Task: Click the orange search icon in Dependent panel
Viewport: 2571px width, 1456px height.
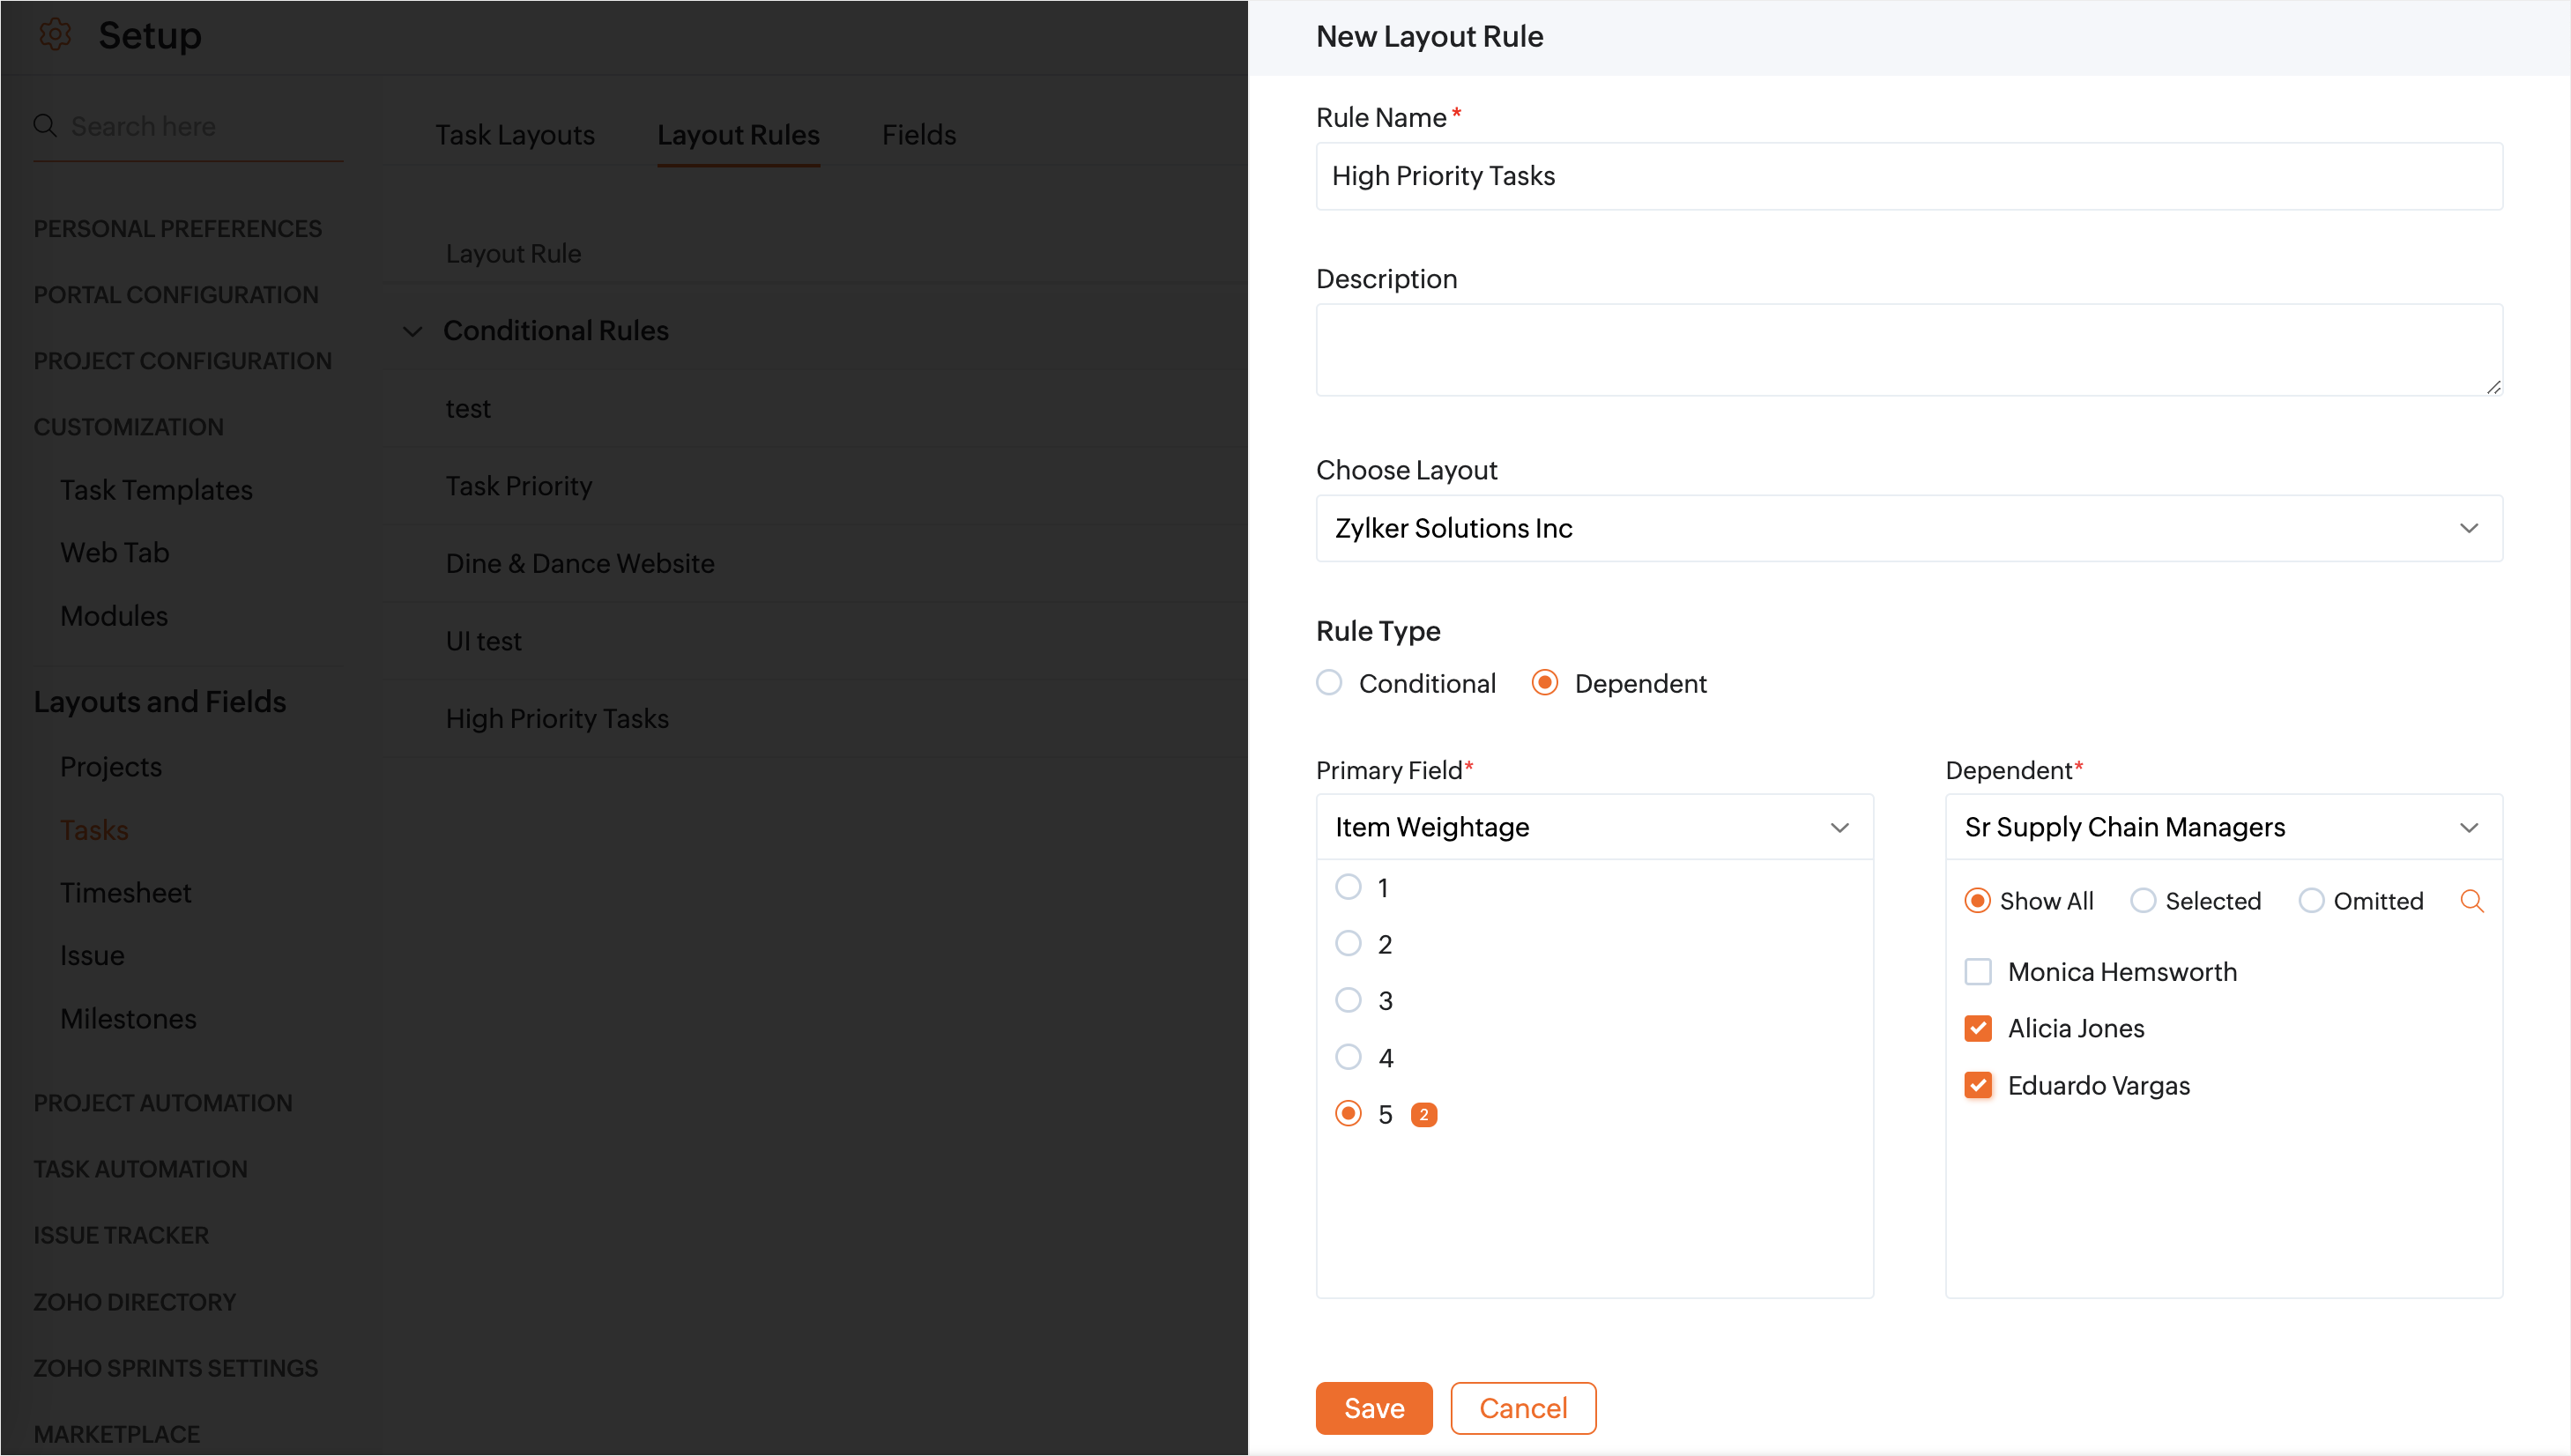Action: (x=2471, y=901)
